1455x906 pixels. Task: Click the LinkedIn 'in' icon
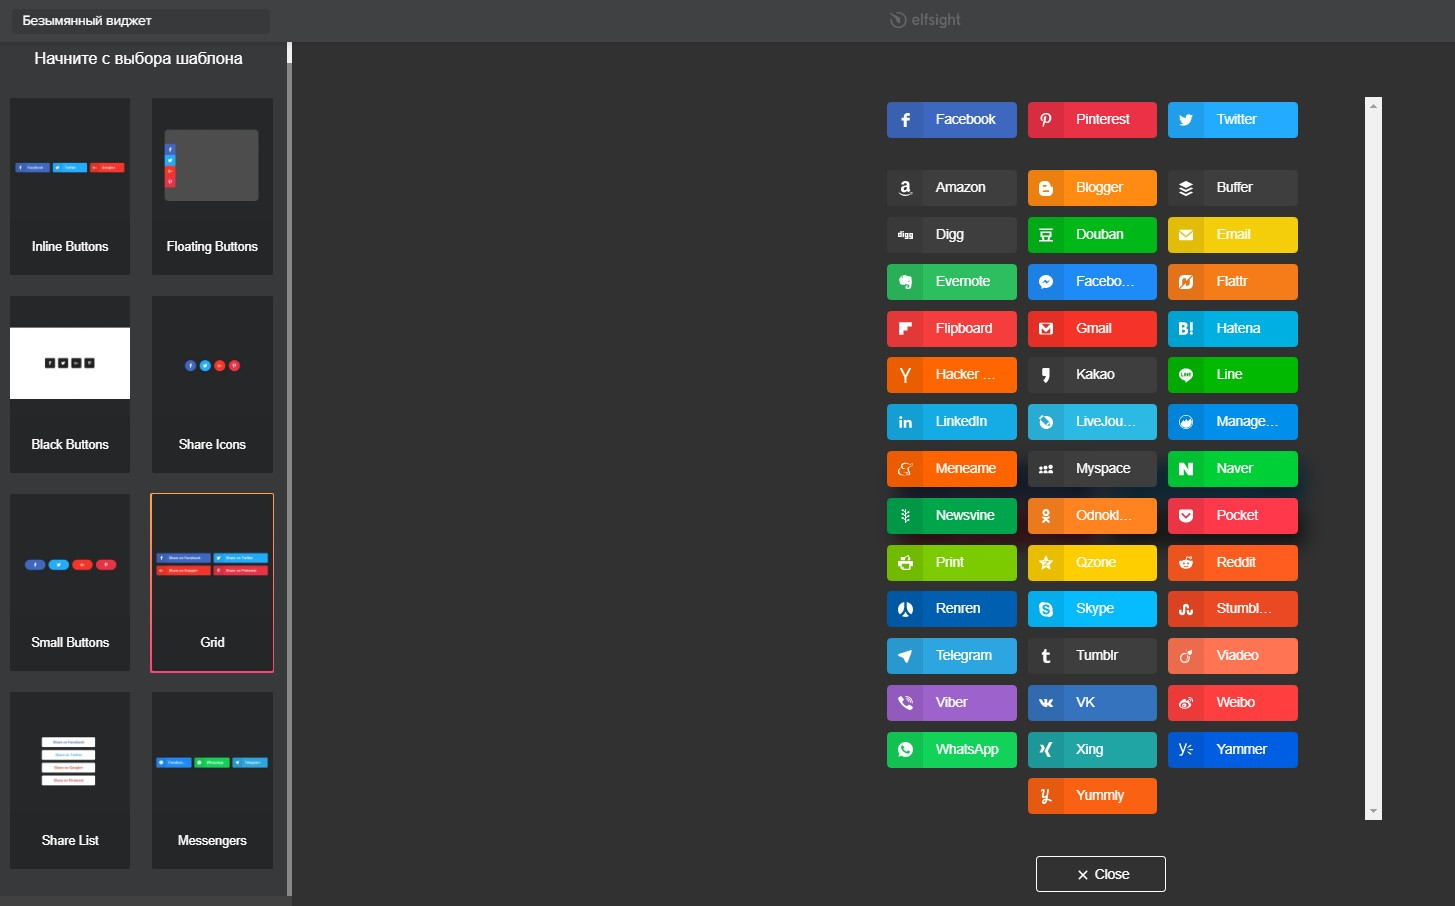pos(905,422)
